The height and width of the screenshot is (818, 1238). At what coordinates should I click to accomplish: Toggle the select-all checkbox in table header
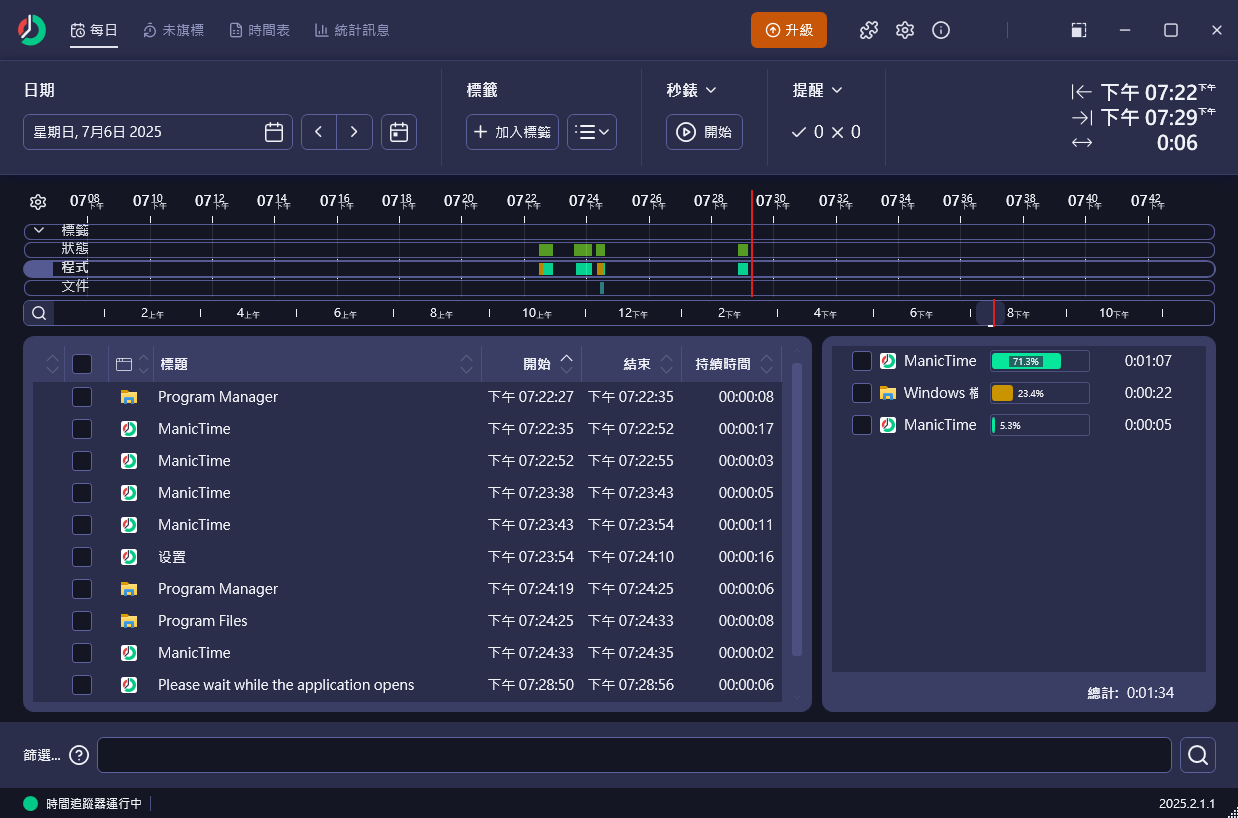82,364
